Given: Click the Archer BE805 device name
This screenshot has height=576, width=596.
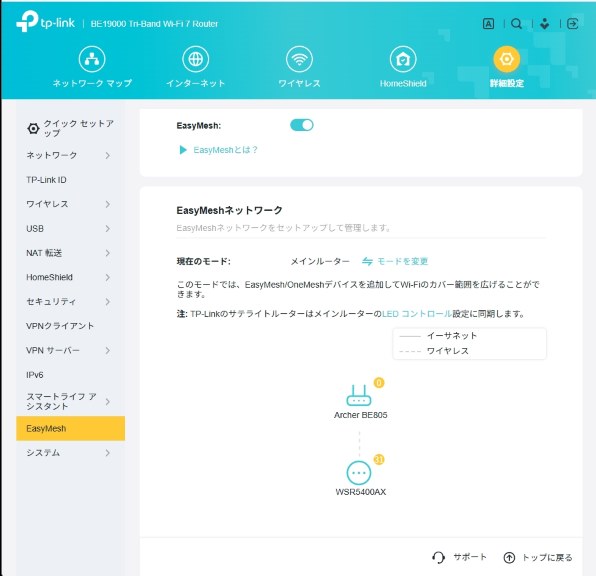Looking at the screenshot, I should [x=360, y=415].
